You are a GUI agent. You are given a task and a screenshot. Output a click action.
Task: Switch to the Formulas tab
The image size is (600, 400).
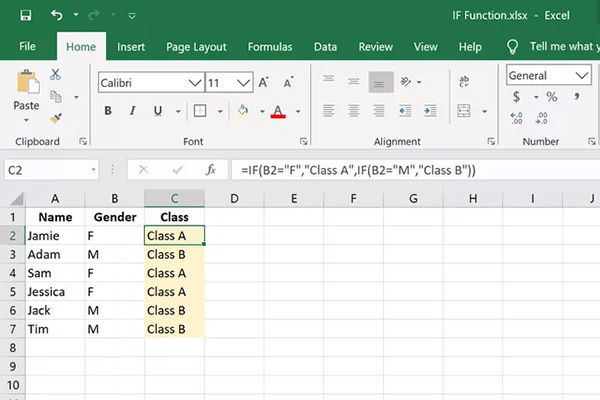(x=270, y=47)
